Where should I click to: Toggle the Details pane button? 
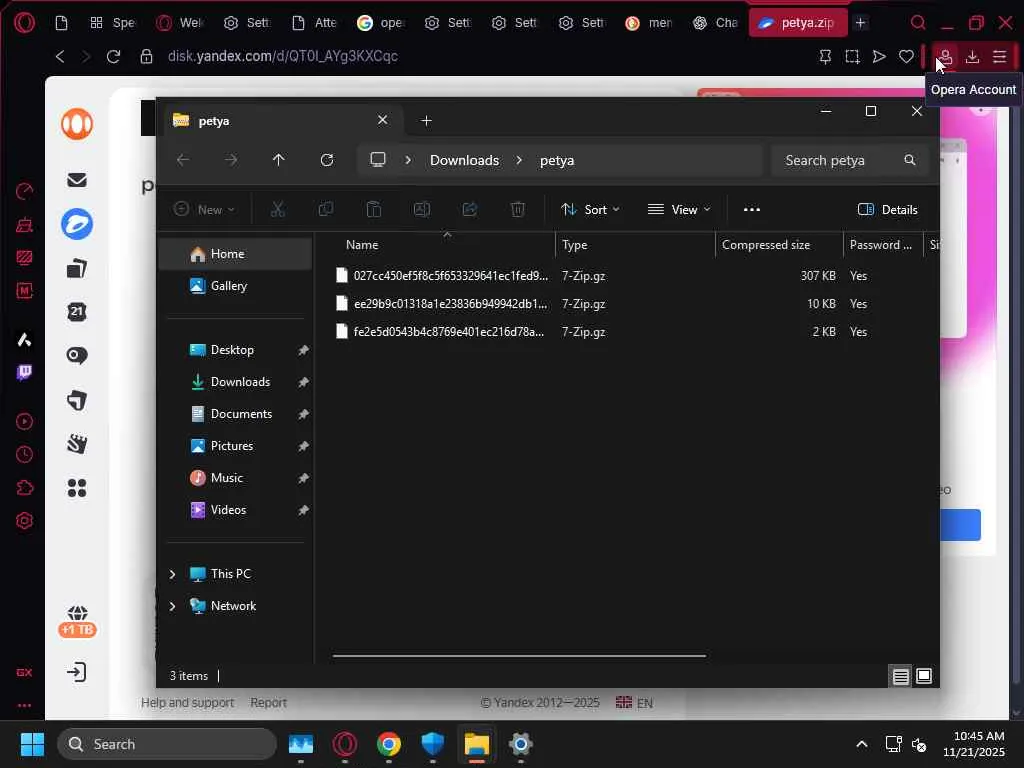[887, 210]
